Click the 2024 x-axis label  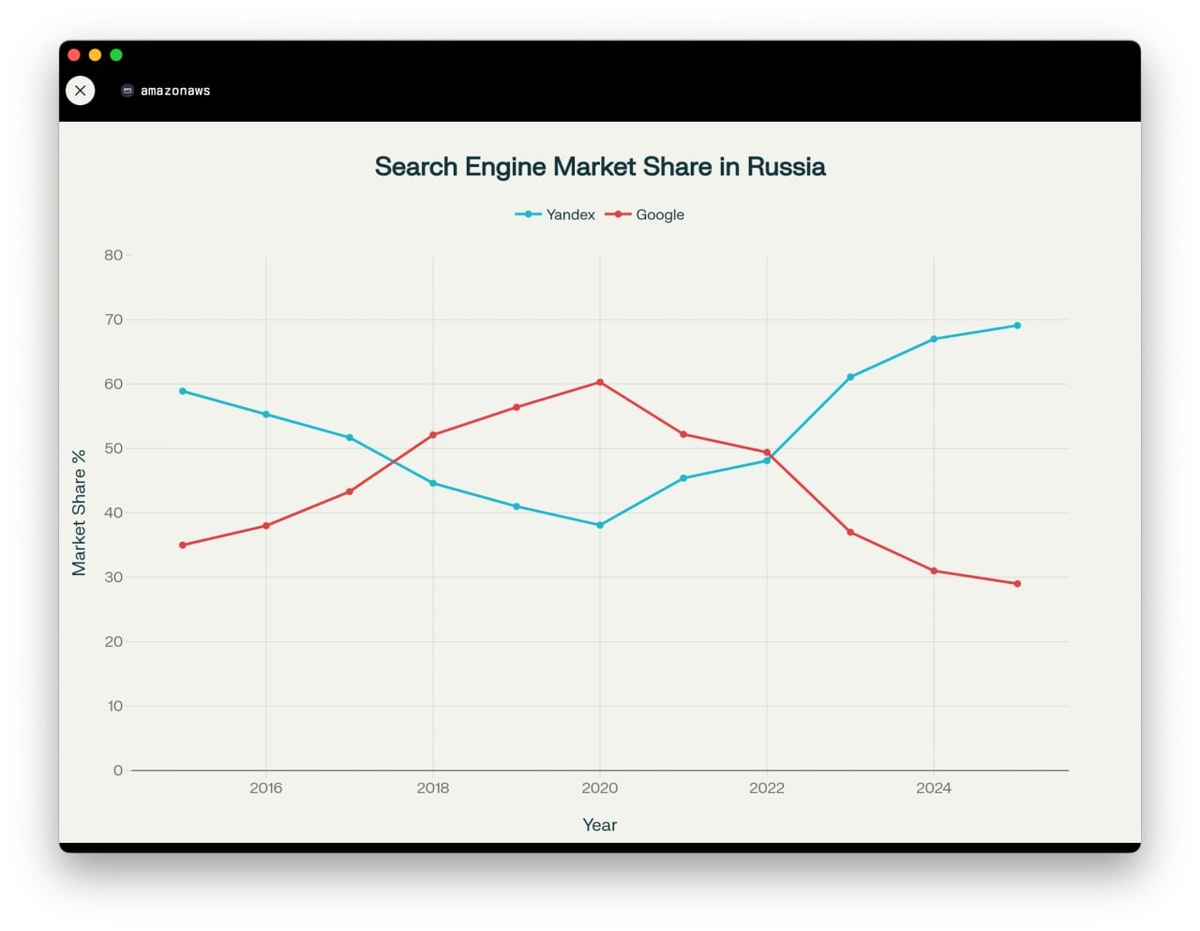click(934, 788)
